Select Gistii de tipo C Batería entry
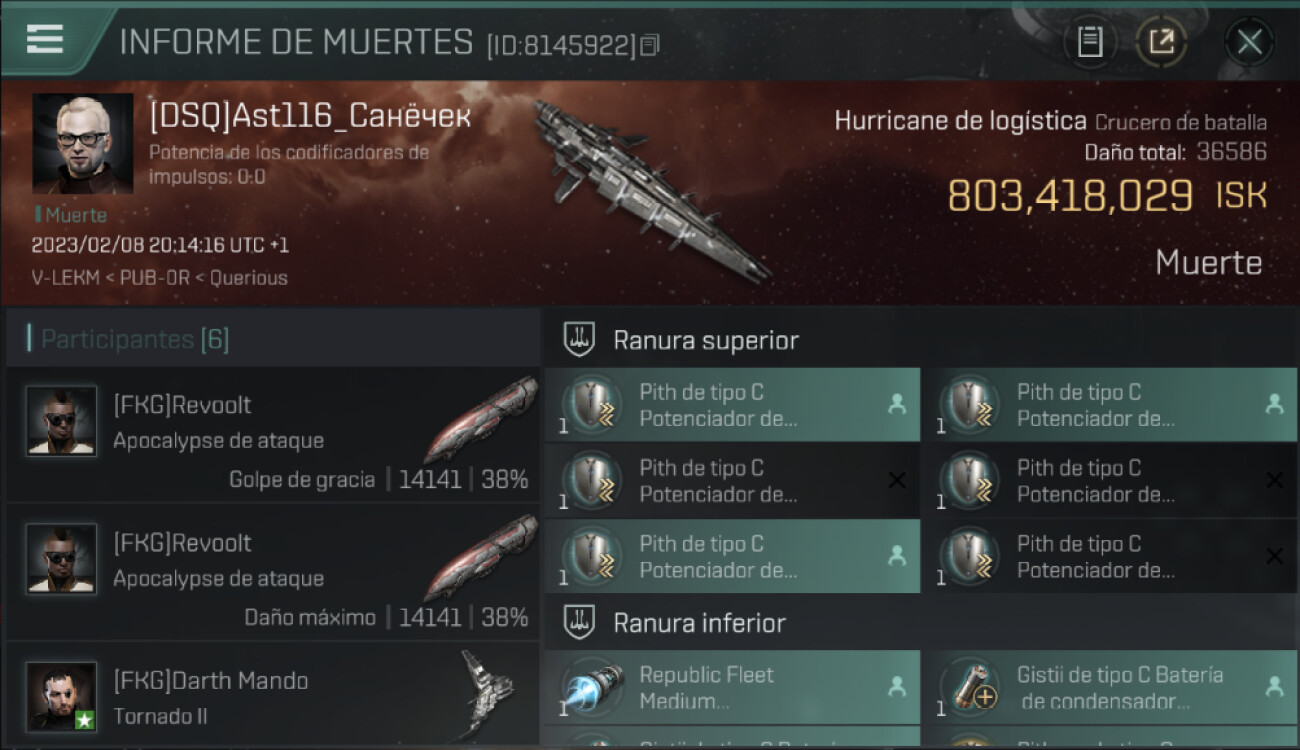This screenshot has height=750, width=1300. tap(1109, 687)
